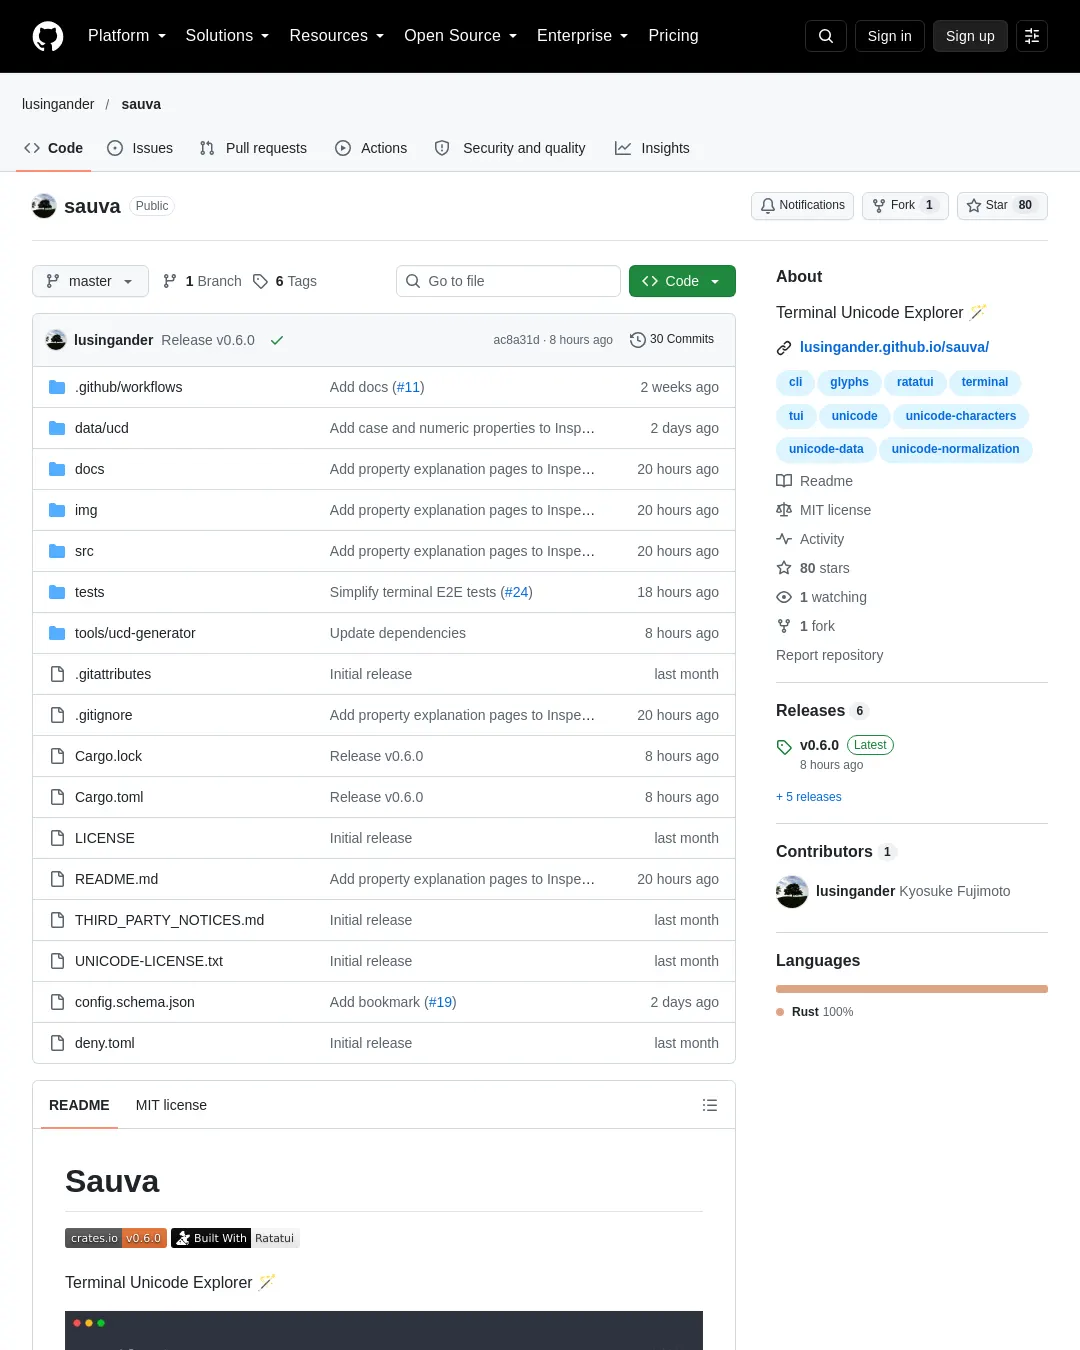The width and height of the screenshot is (1080, 1350).
Task: Open the Security and quality tab
Action: click(x=510, y=148)
